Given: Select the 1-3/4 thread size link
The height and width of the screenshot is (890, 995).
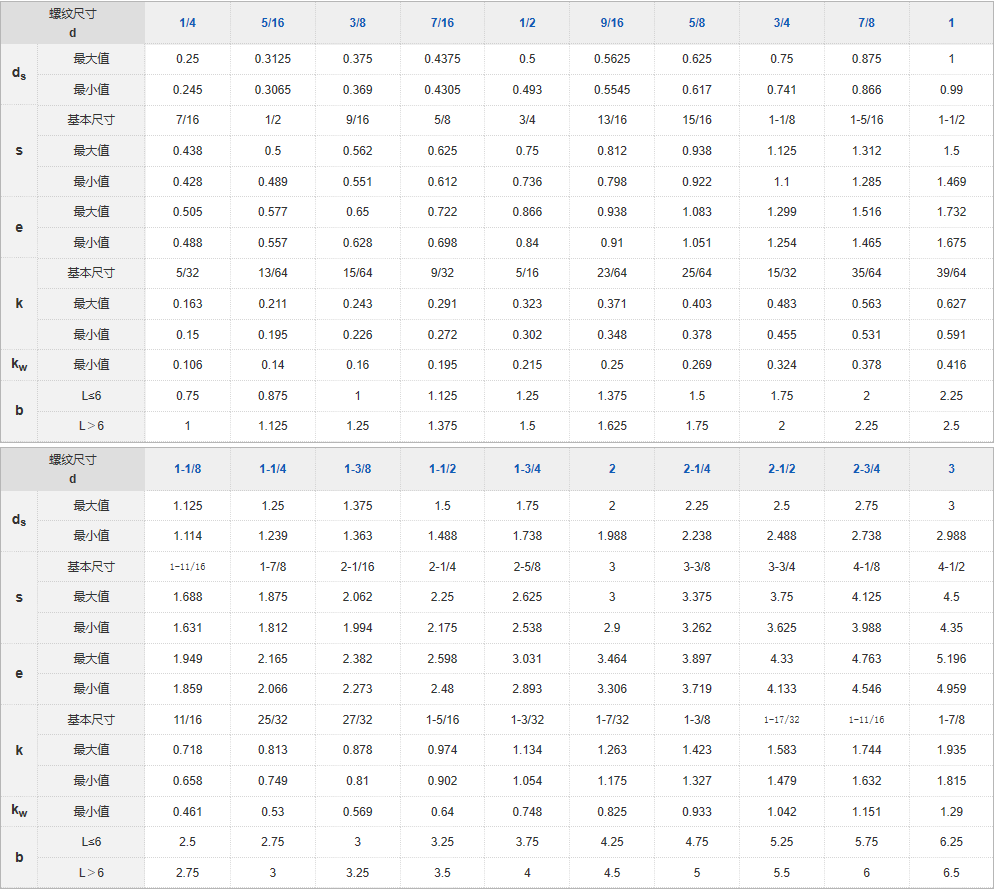Looking at the screenshot, I should click(x=527, y=469).
